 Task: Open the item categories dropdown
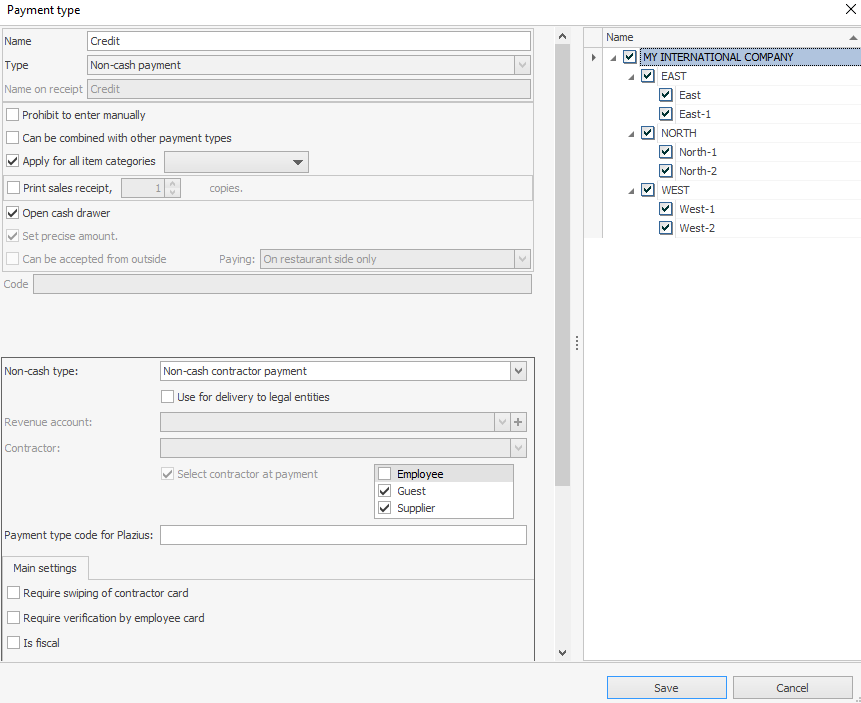coord(297,162)
